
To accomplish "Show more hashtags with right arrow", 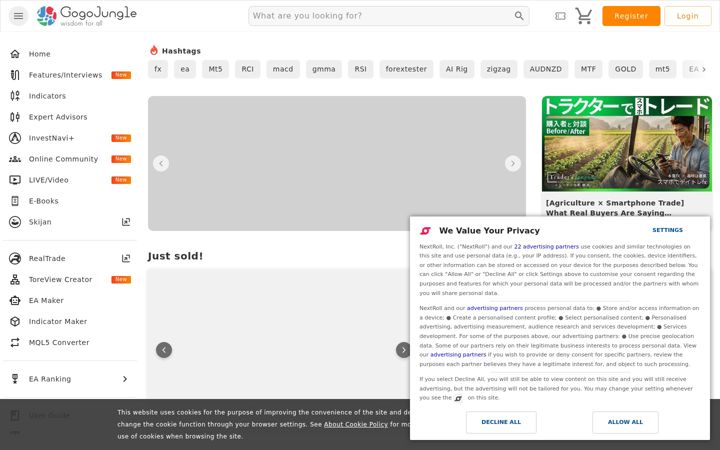I will 704,69.
